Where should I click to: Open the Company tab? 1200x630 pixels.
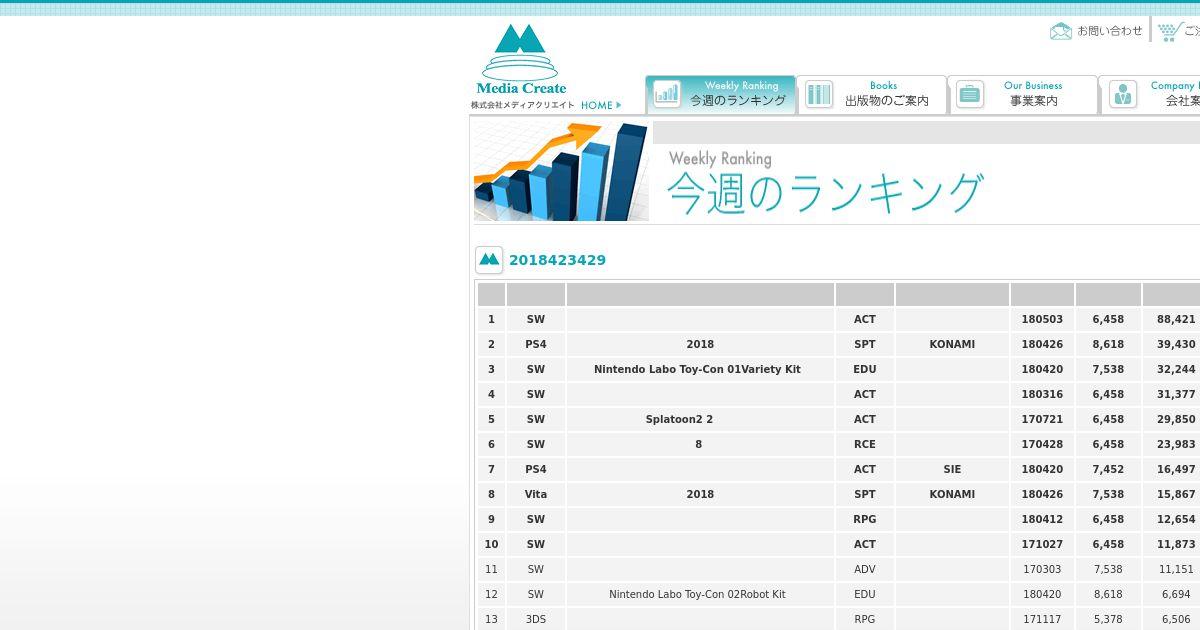[x=1149, y=94]
